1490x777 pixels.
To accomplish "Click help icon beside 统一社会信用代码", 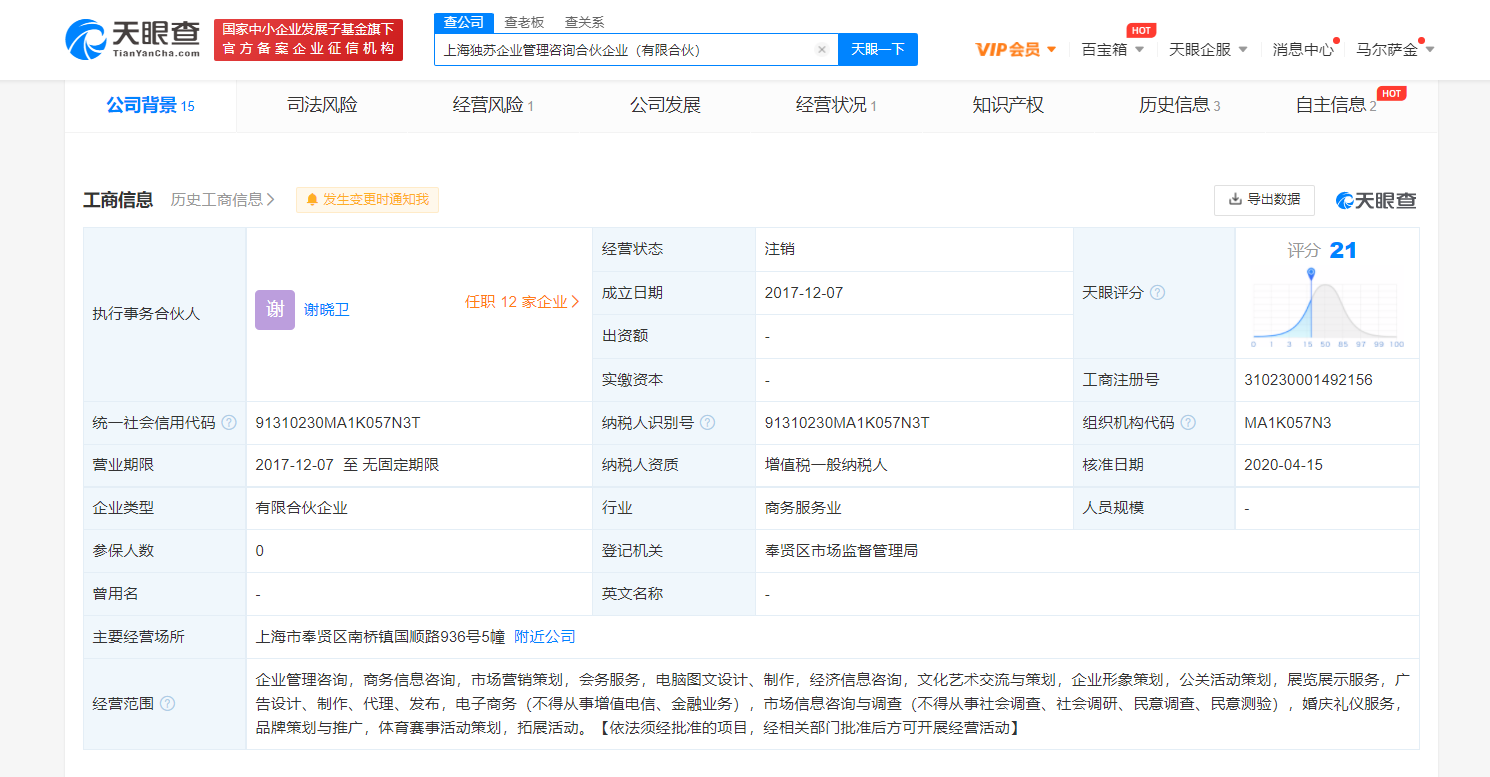I will click(229, 423).
